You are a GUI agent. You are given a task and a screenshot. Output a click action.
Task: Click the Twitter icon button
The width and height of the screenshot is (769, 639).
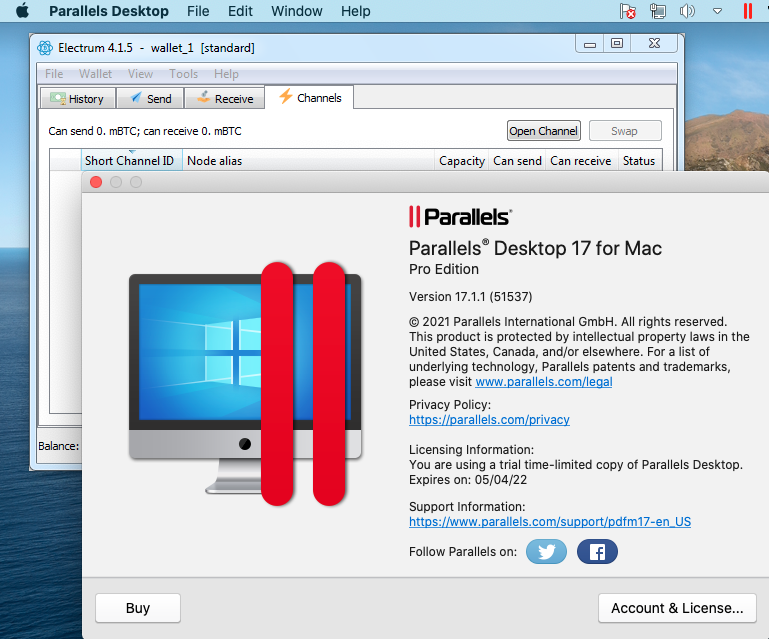tap(546, 552)
